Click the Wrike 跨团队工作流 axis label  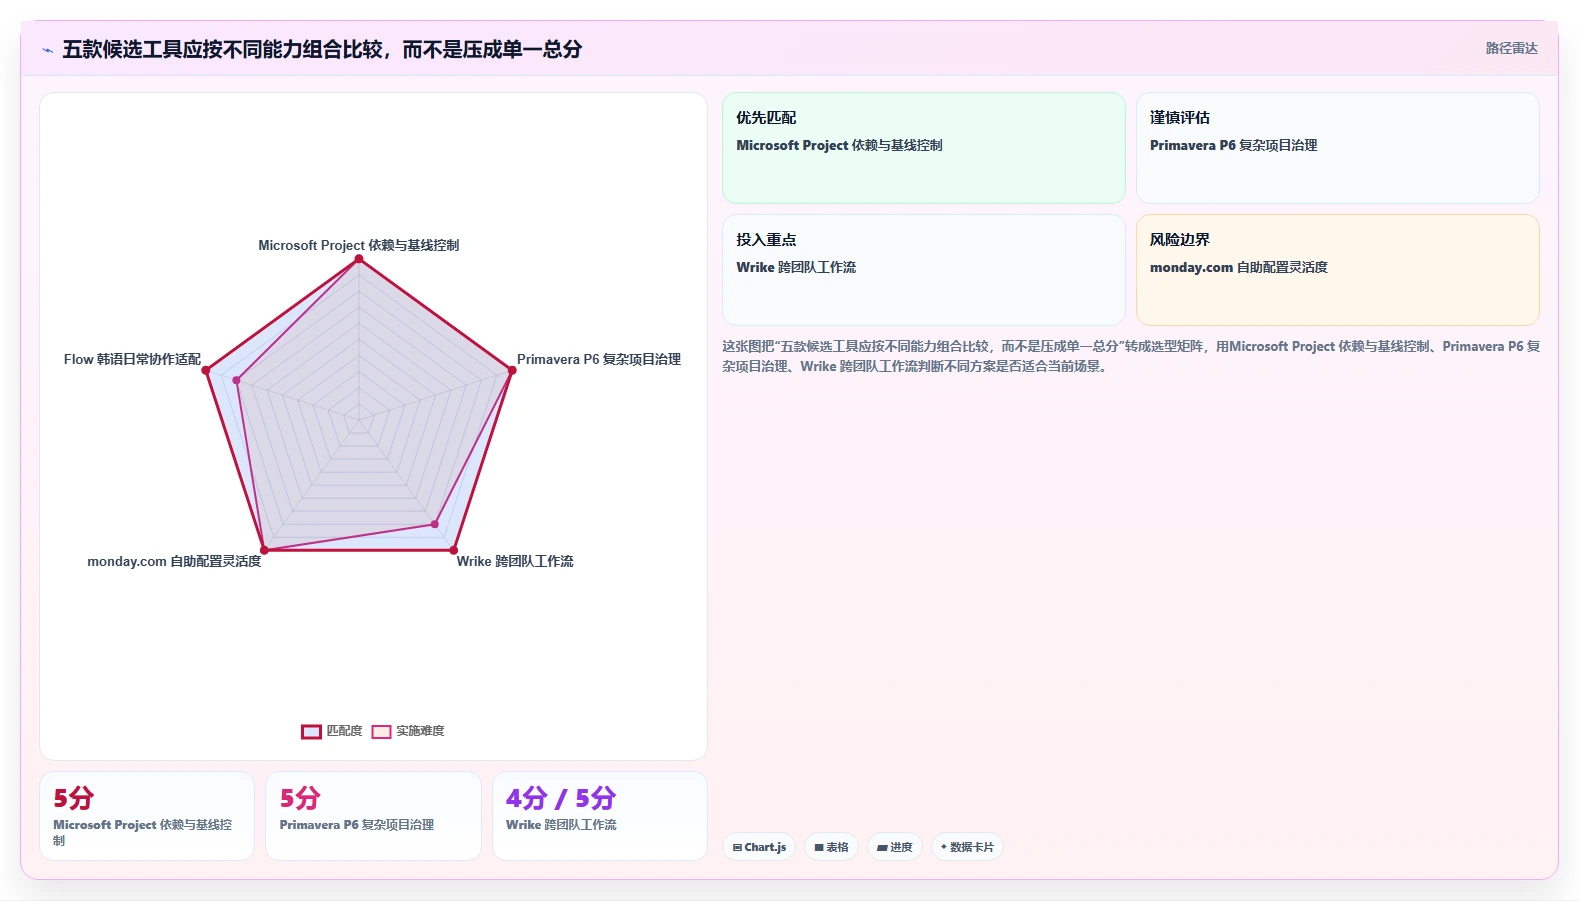coord(515,561)
